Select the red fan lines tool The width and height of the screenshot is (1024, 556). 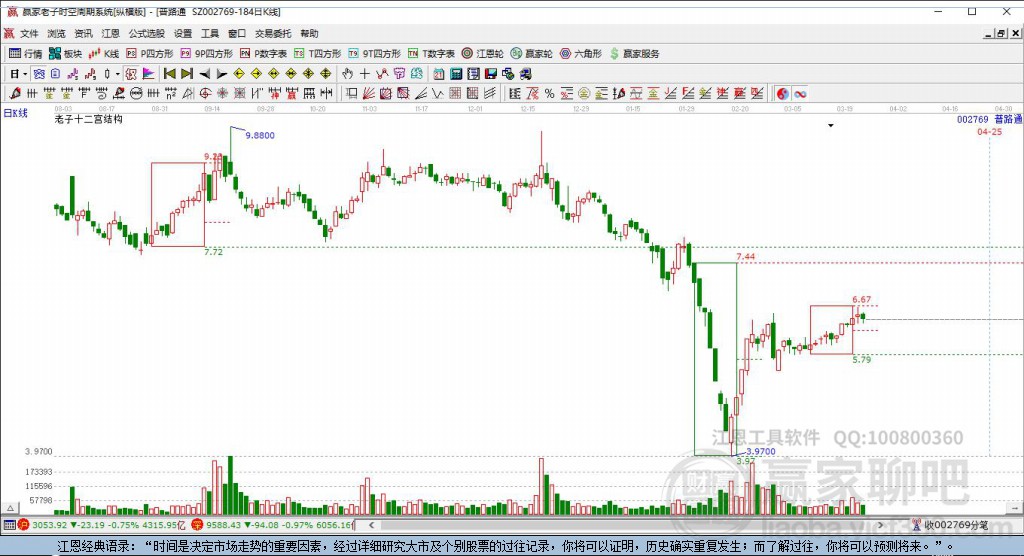368,93
